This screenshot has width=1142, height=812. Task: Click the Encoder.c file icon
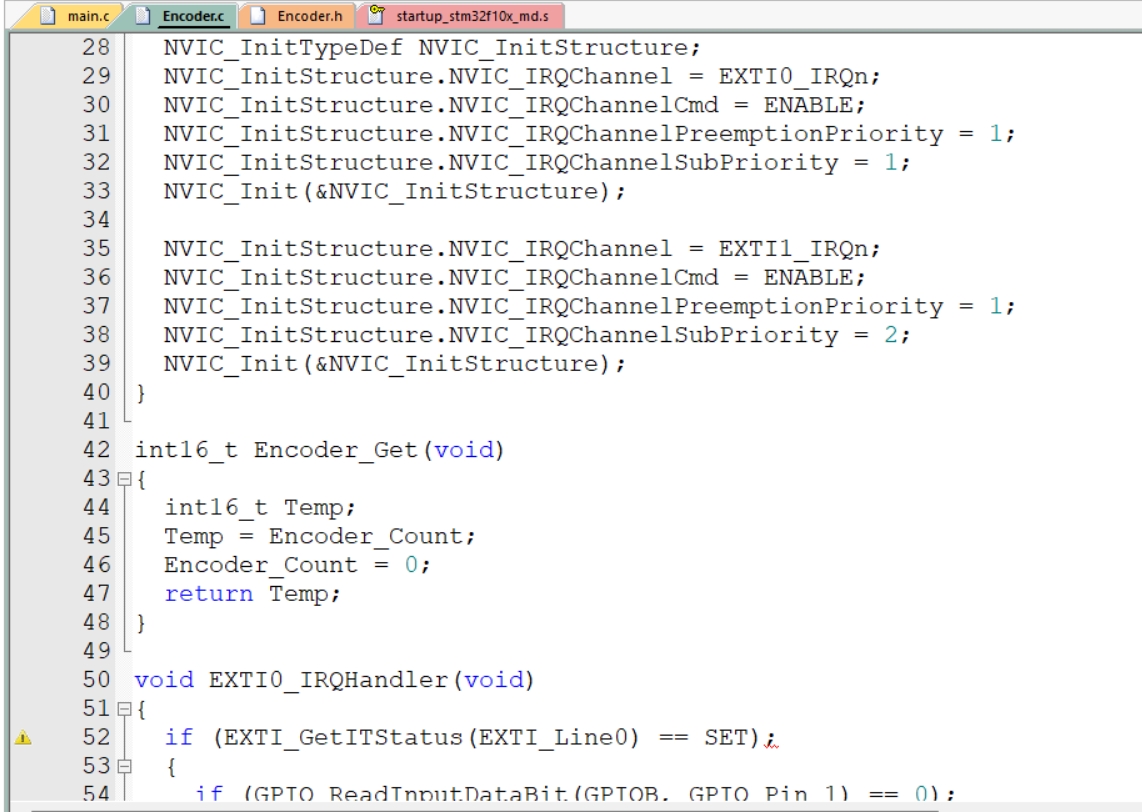point(144,15)
